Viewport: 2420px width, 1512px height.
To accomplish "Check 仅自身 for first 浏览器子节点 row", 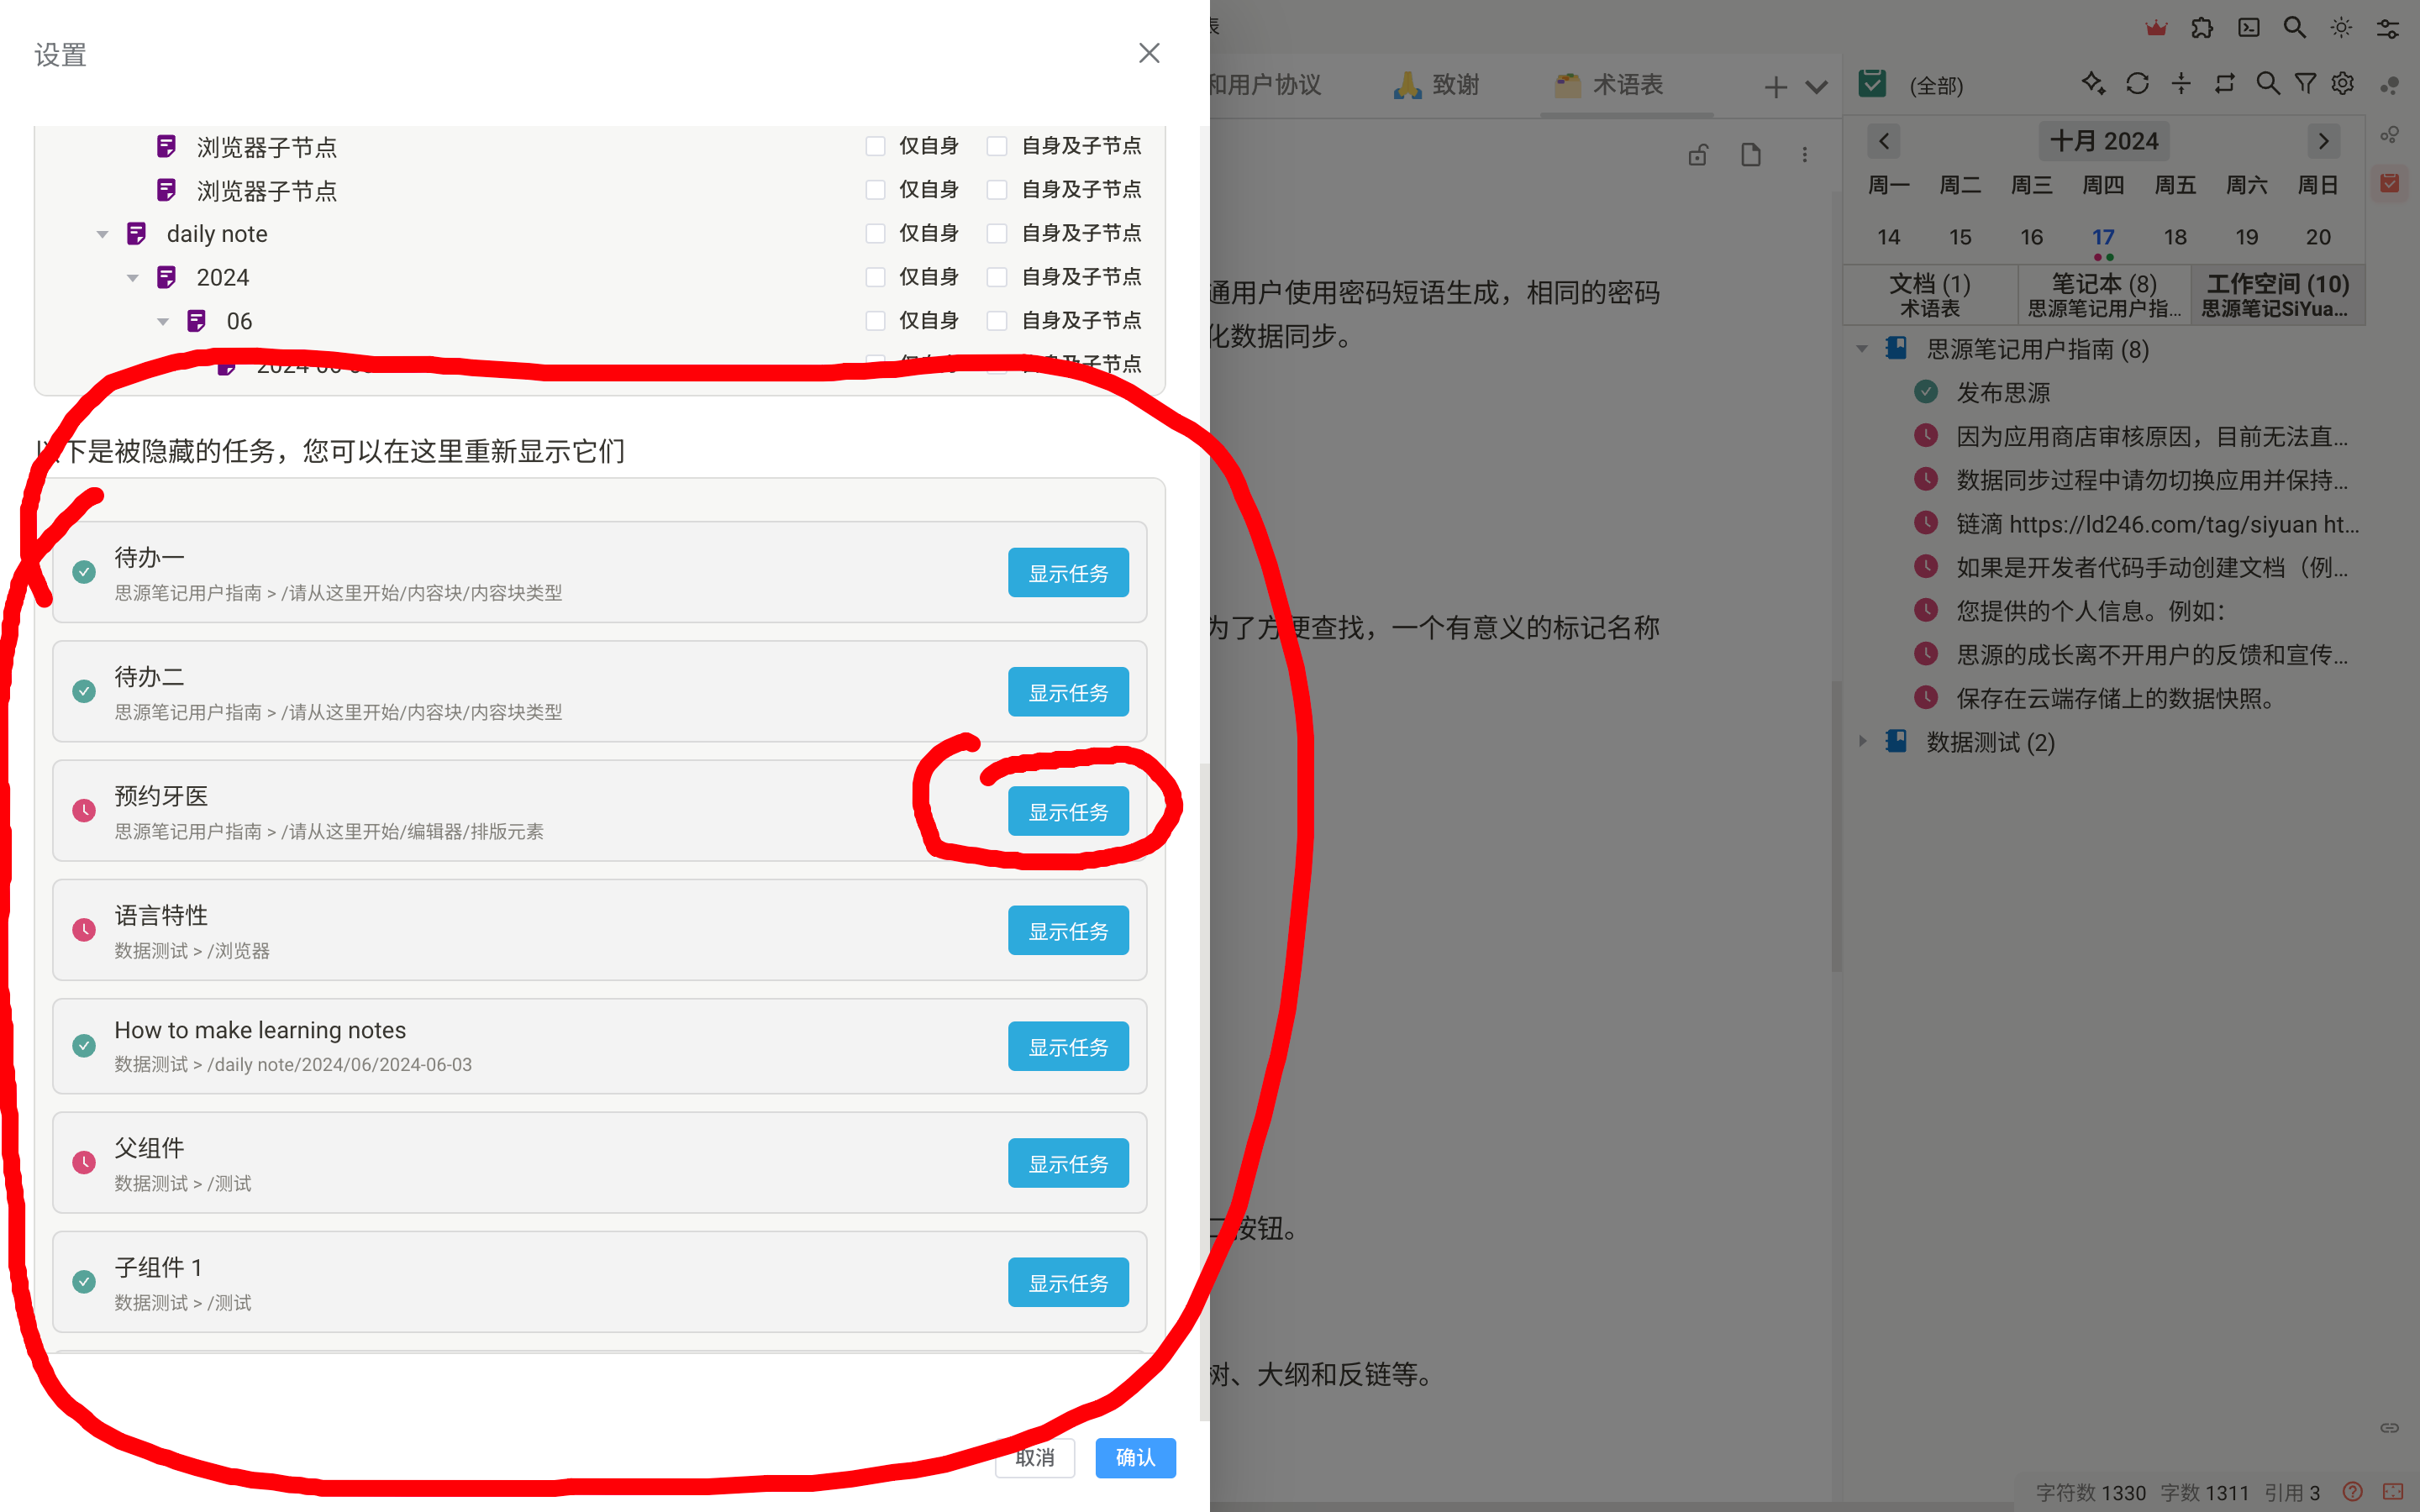I will pos(875,146).
